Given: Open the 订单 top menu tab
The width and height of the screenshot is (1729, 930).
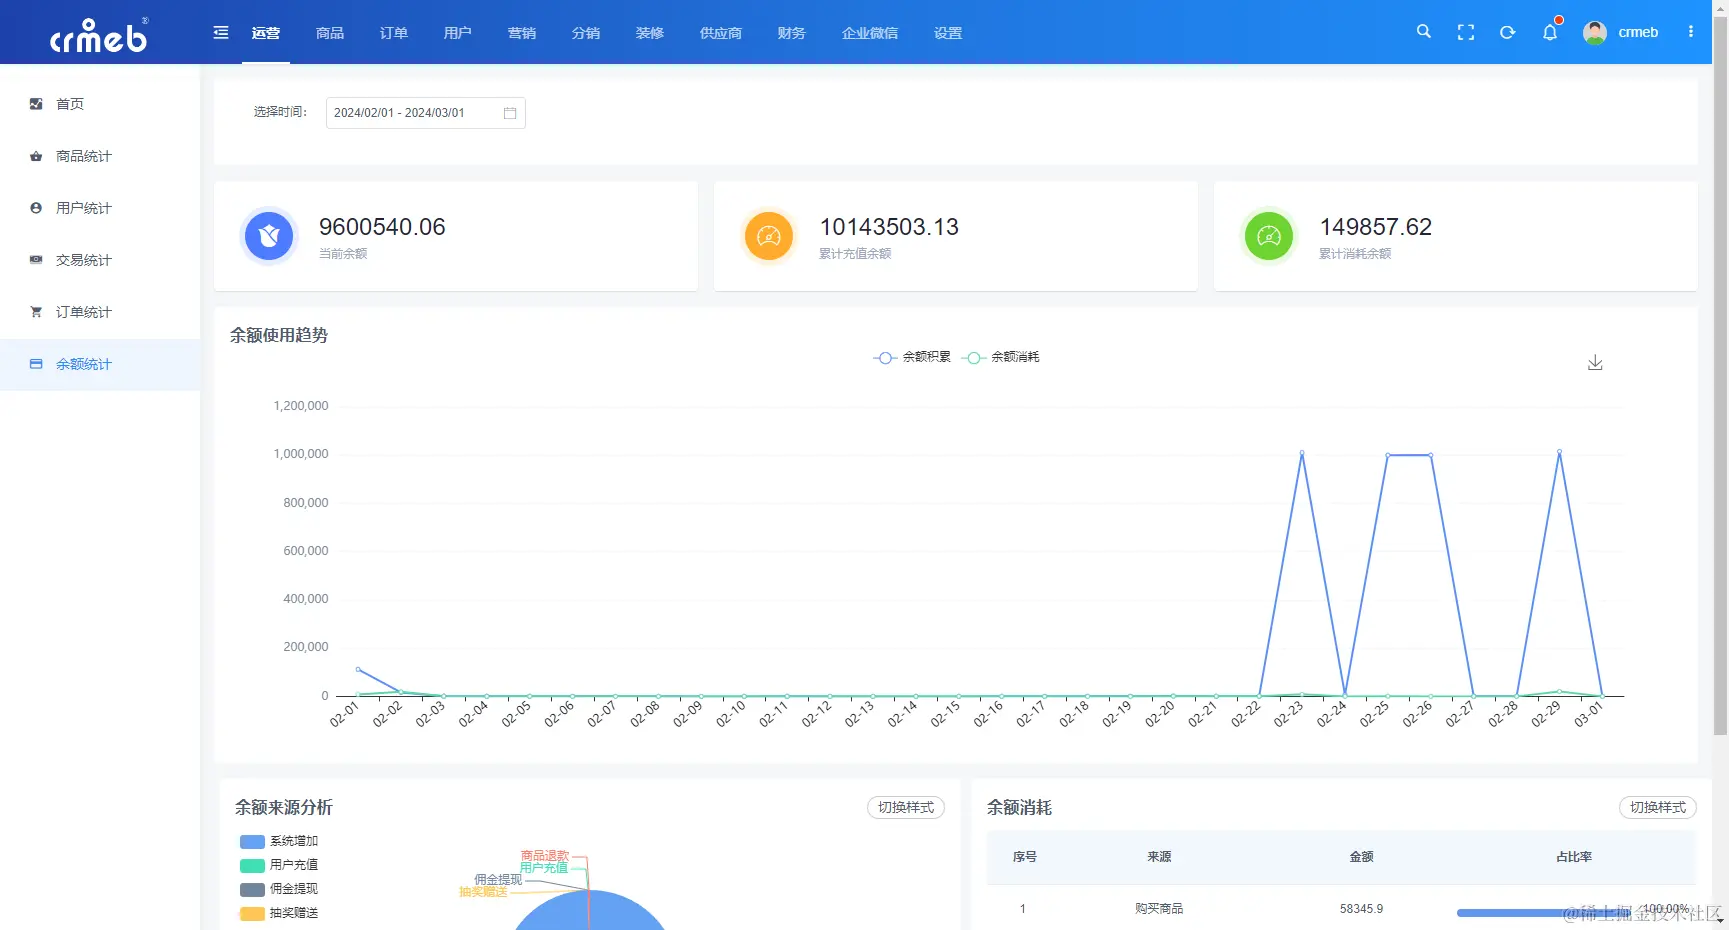Looking at the screenshot, I should coord(394,33).
